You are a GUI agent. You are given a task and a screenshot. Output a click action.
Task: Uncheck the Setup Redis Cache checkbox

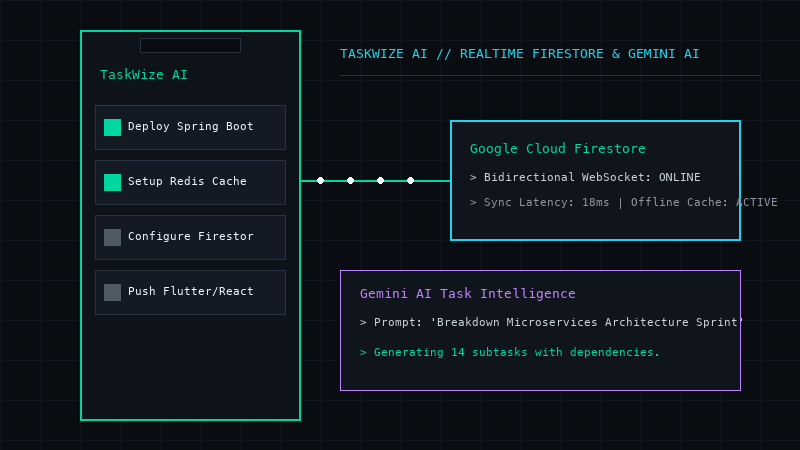pos(112,183)
